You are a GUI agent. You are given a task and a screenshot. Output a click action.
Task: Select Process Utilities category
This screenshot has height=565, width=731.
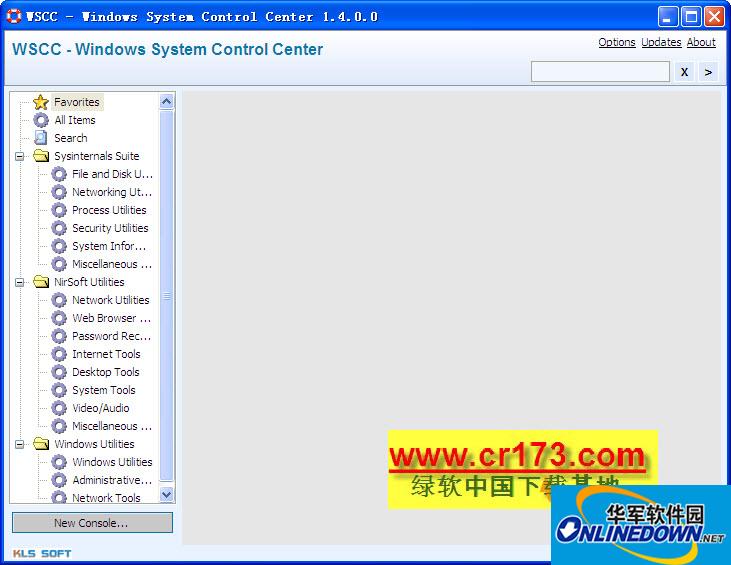pyautogui.click(x=109, y=210)
